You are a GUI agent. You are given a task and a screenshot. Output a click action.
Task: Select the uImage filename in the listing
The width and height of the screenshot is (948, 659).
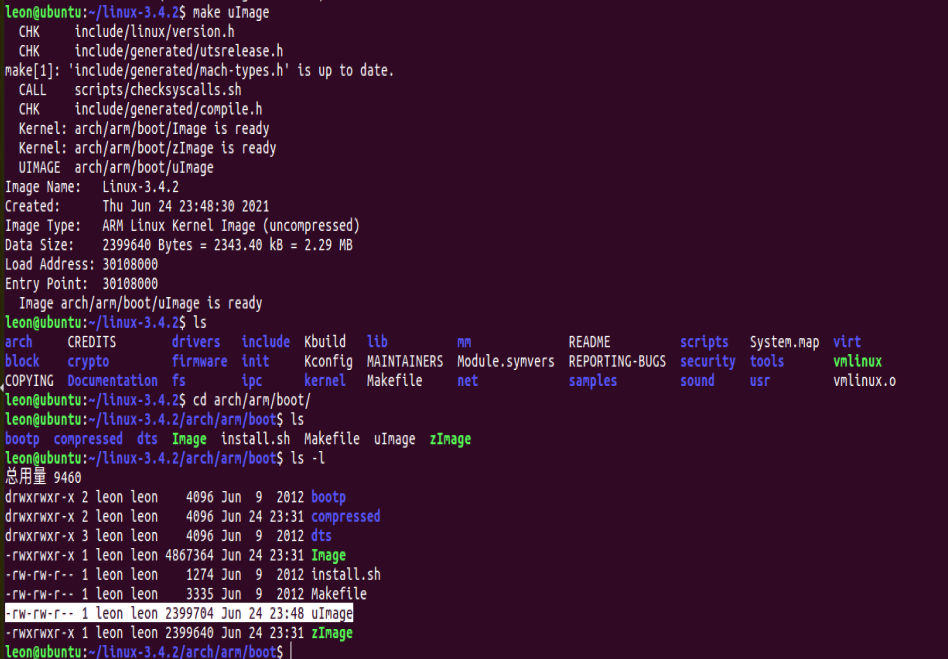click(395, 438)
